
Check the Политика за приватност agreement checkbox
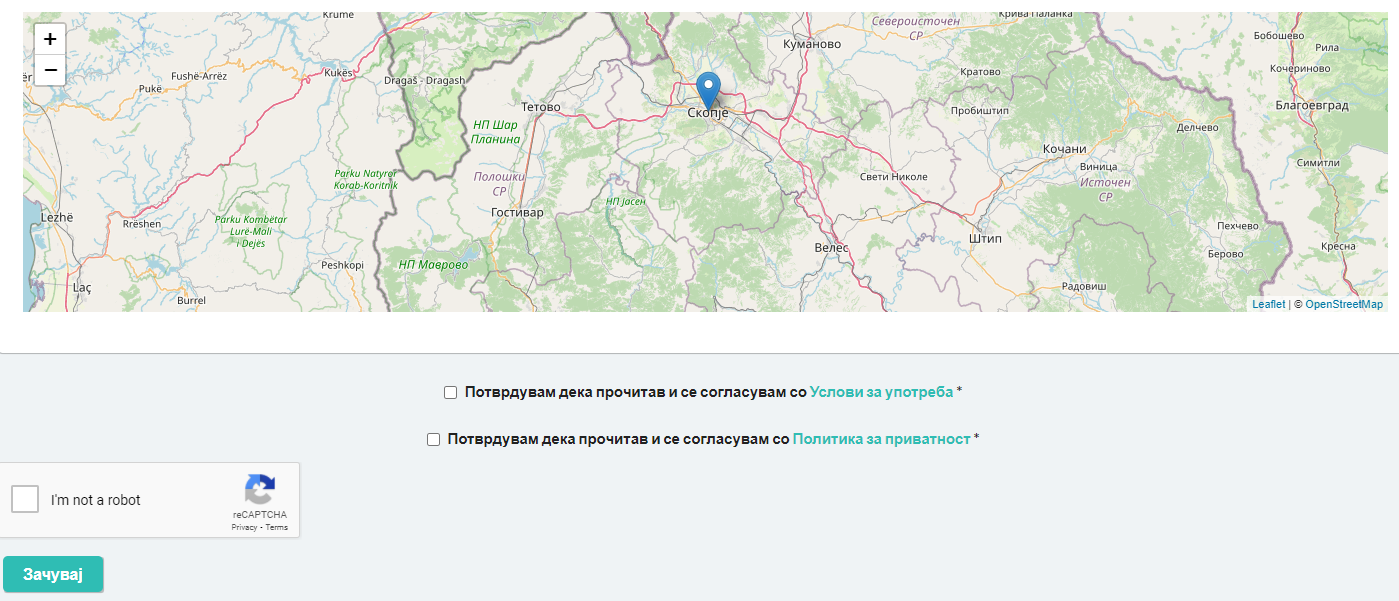tap(434, 439)
